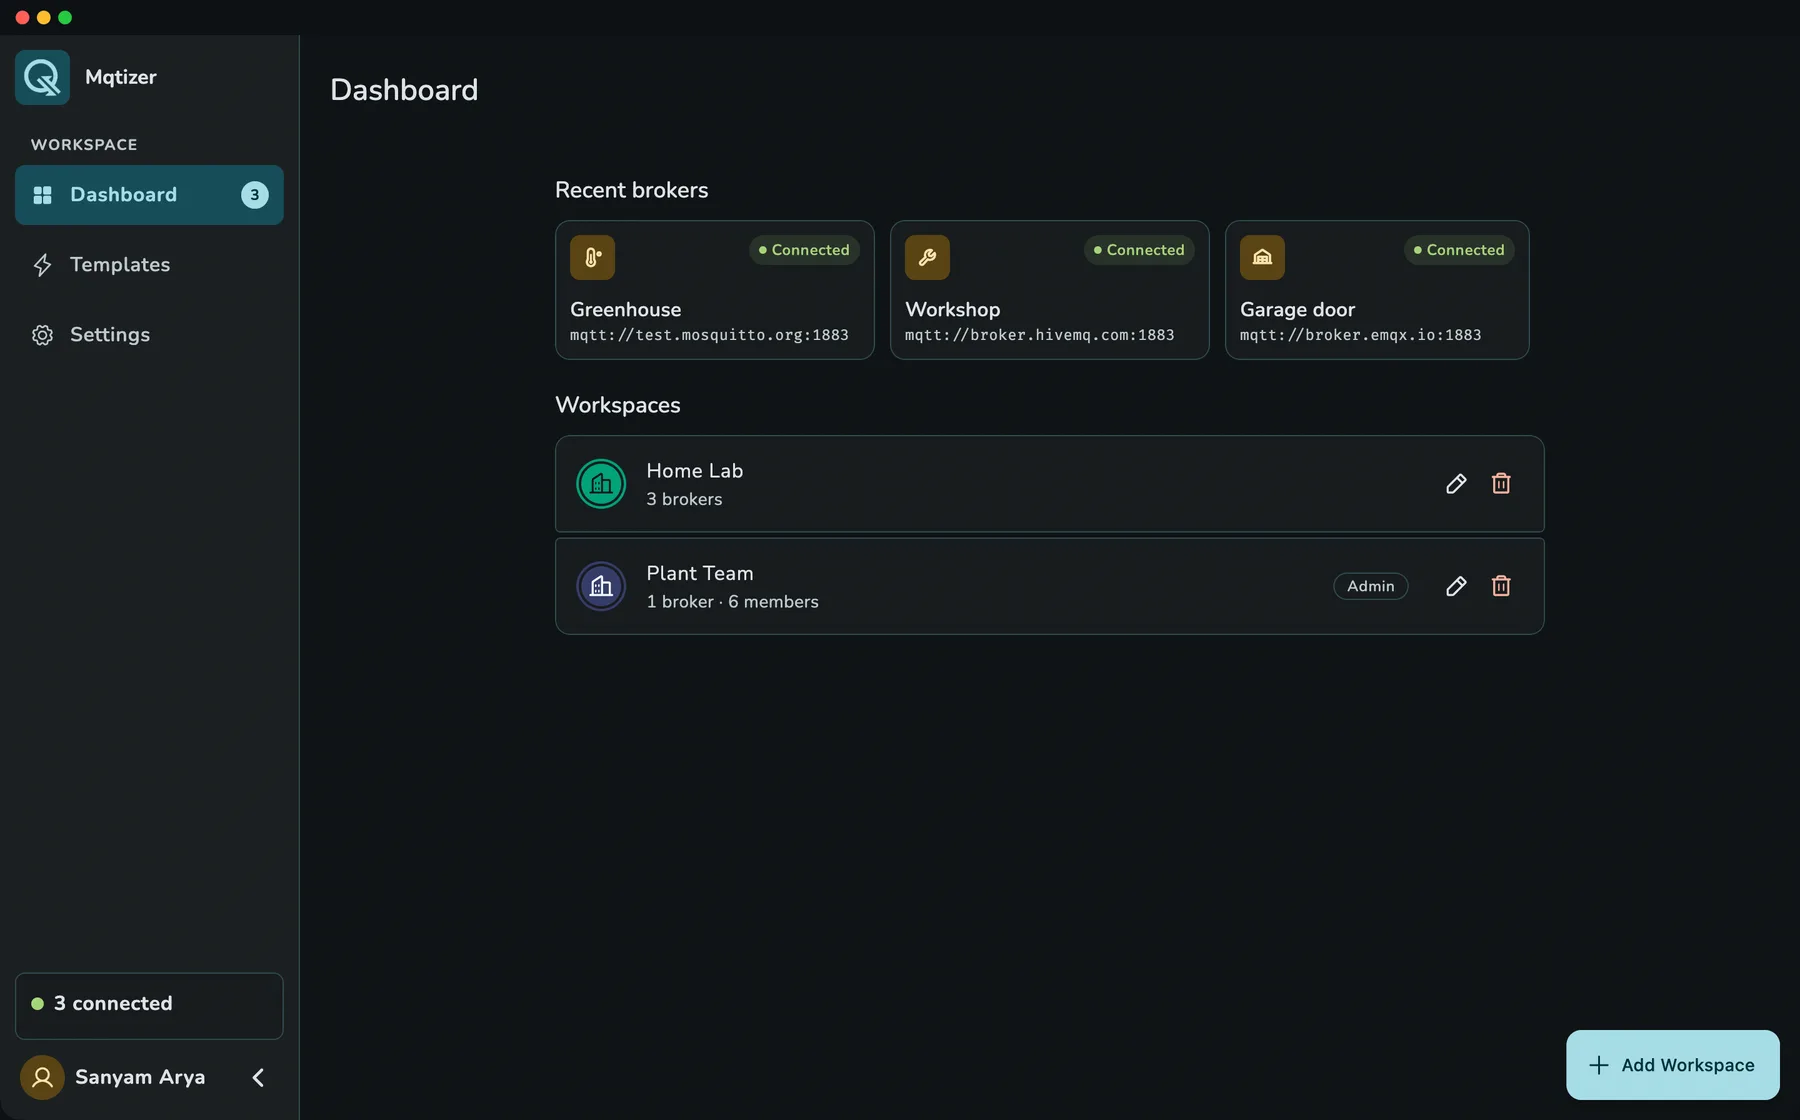1800x1120 pixels.
Task: Edit the Home Lab workspace
Action: 1456,484
